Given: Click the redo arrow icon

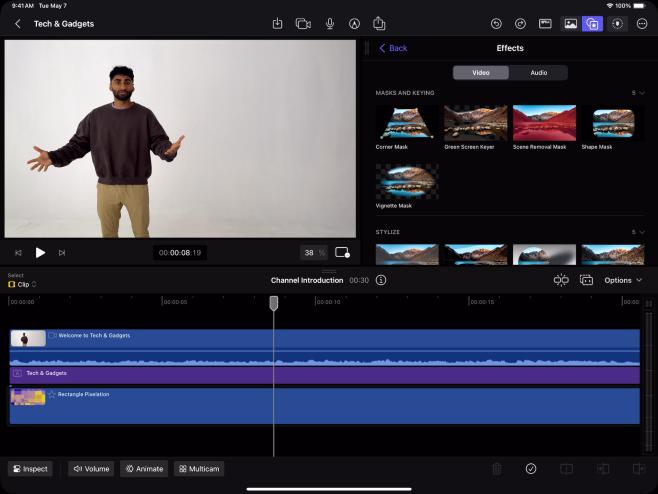Looking at the screenshot, I should point(520,23).
